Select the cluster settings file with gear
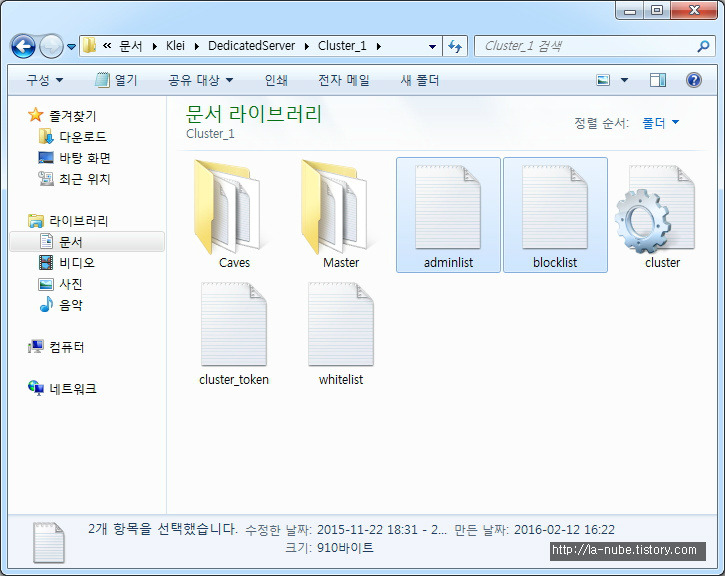This screenshot has width=725, height=576. tap(662, 215)
